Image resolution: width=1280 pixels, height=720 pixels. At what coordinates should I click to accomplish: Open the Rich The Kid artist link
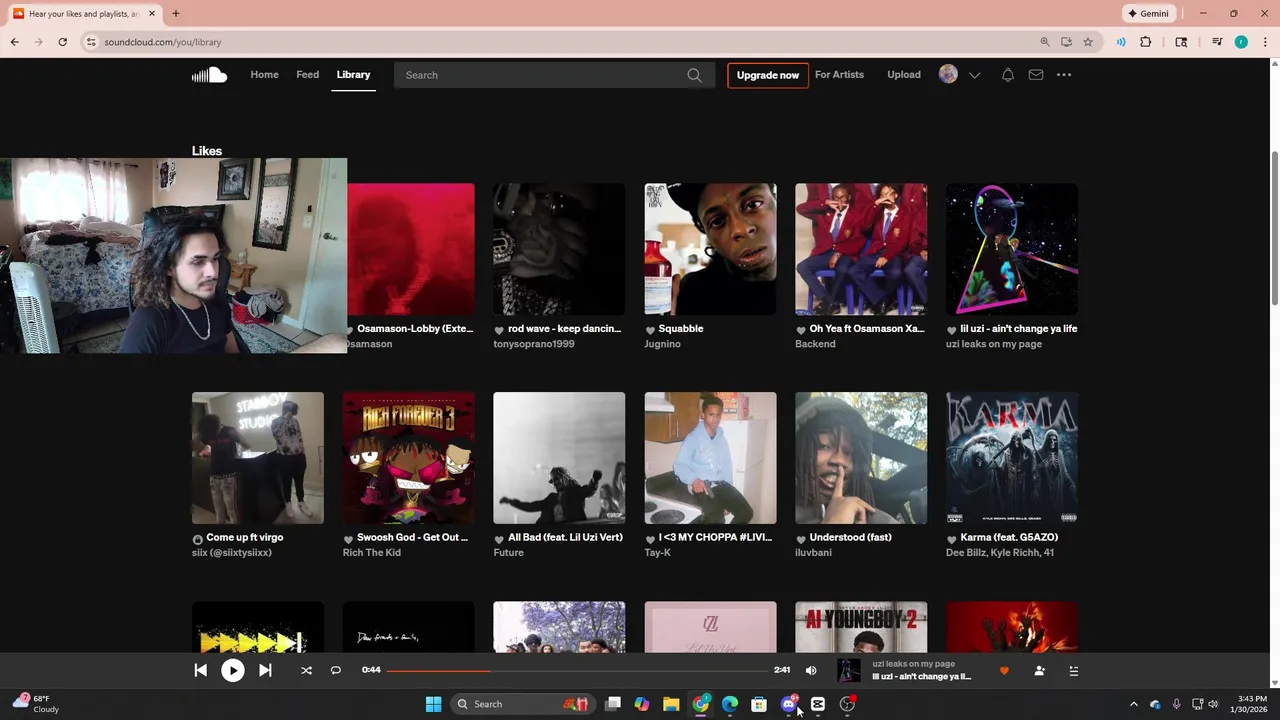(x=371, y=553)
